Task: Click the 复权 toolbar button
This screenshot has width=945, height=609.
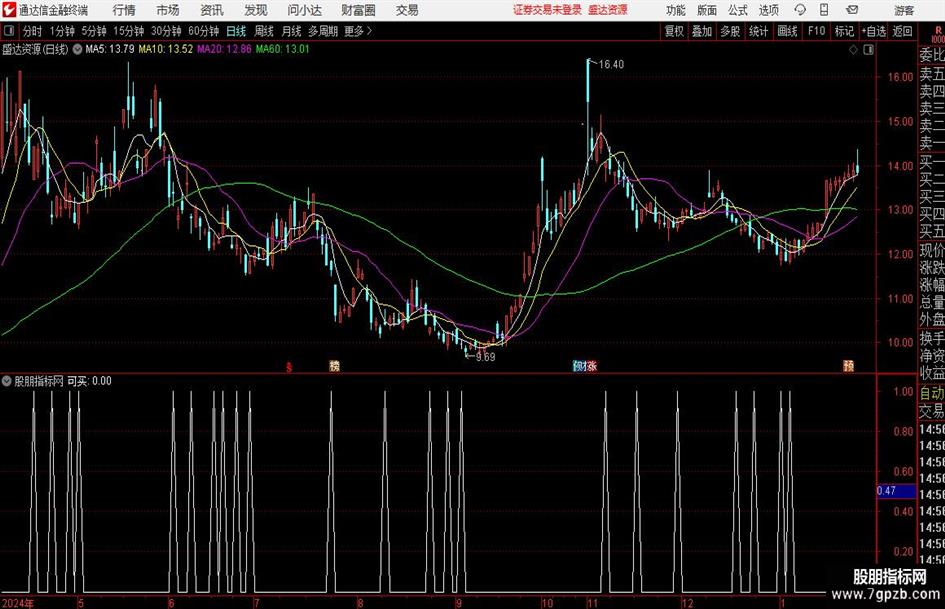Action: pyautogui.click(x=674, y=31)
